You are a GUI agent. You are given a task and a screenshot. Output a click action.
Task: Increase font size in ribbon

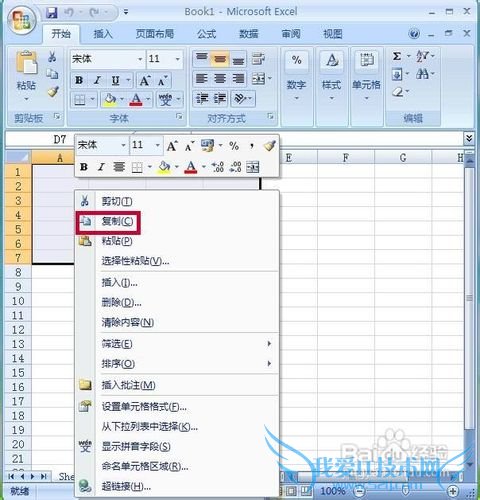[x=144, y=80]
